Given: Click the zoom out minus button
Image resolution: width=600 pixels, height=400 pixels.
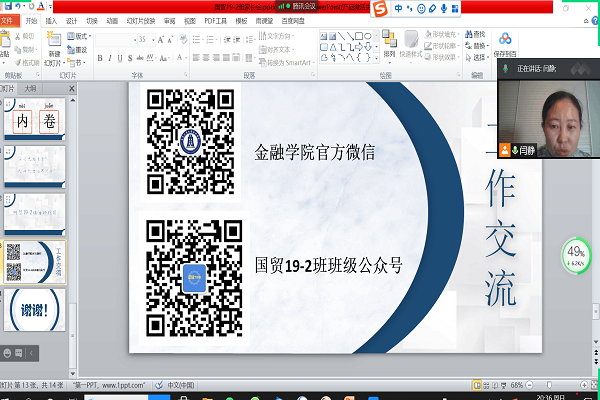Looking at the screenshot, I should coord(530,385).
